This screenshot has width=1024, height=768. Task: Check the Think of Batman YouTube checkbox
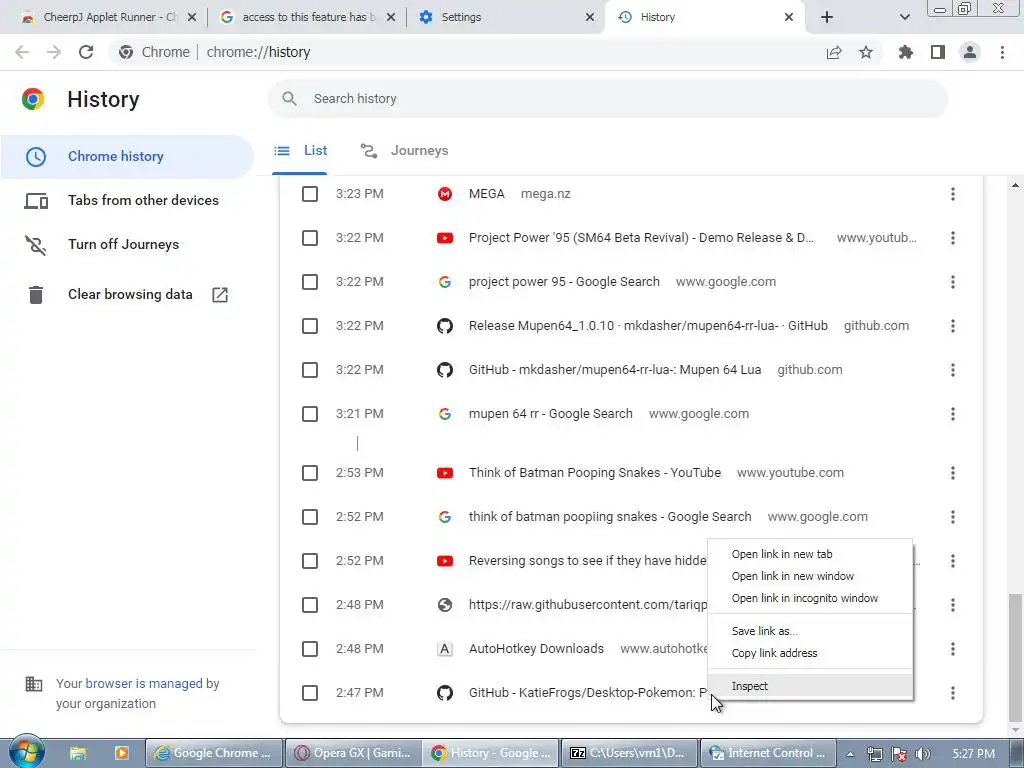pos(310,473)
